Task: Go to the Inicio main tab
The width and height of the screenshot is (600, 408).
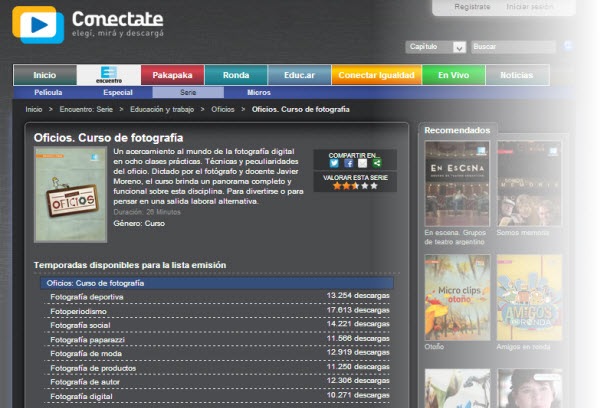Action: 45,75
